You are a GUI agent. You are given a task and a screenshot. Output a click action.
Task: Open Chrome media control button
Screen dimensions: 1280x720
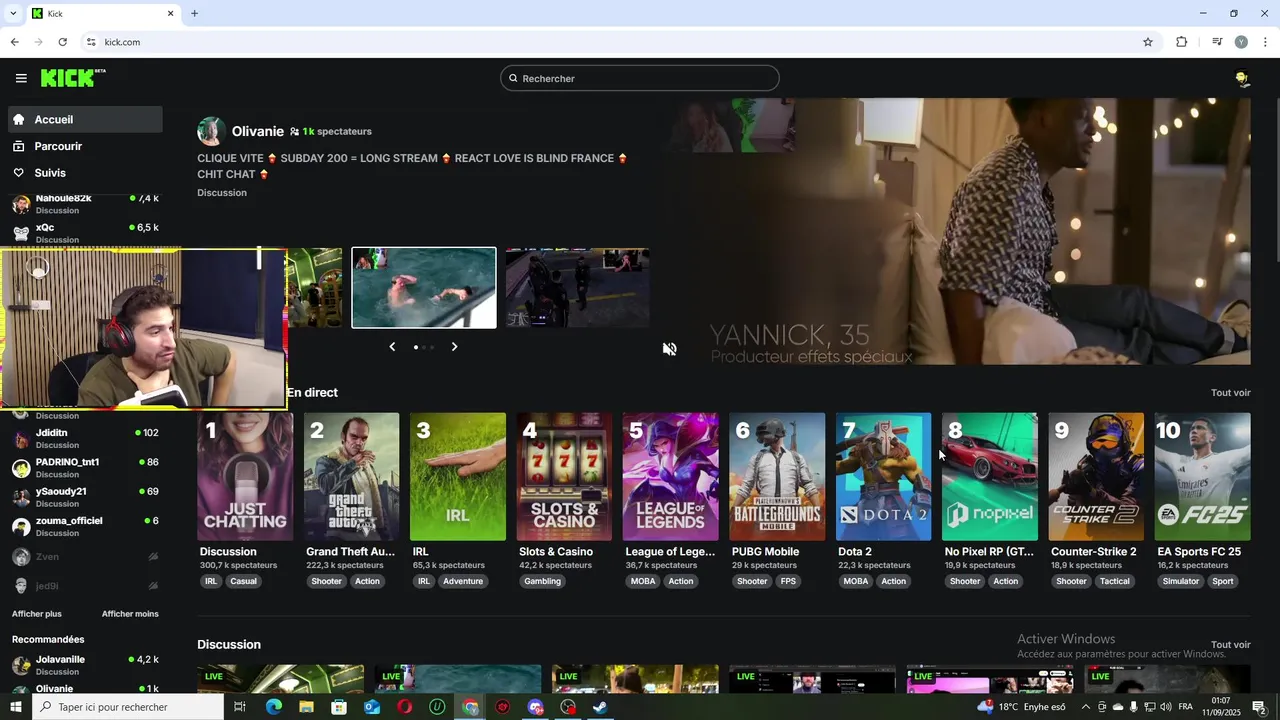click(x=1217, y=42)
